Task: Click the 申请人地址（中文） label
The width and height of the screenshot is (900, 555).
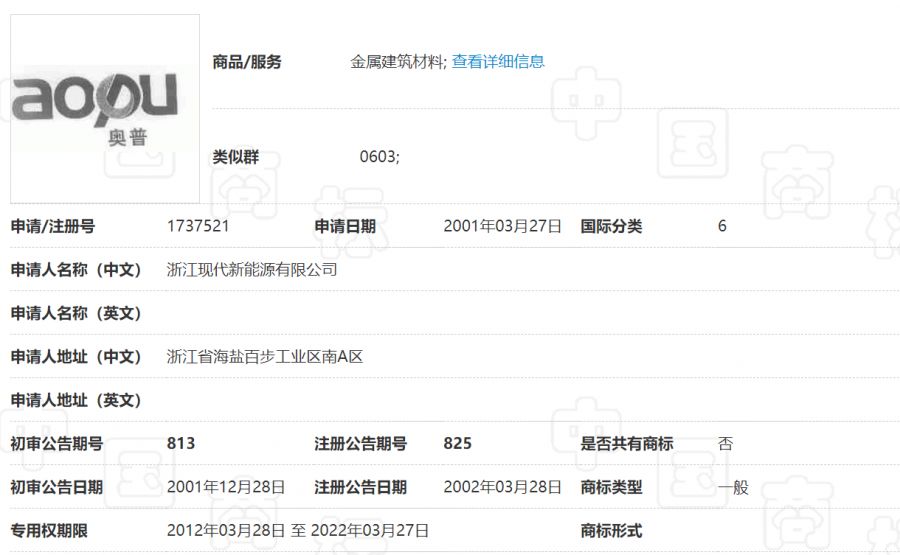Action: click(x=76, y=357)
